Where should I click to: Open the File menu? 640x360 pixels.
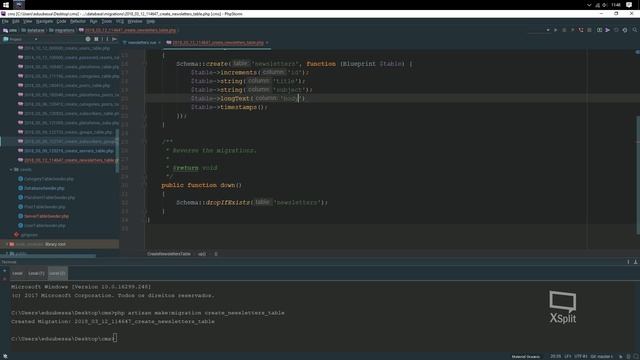(5, 21)
